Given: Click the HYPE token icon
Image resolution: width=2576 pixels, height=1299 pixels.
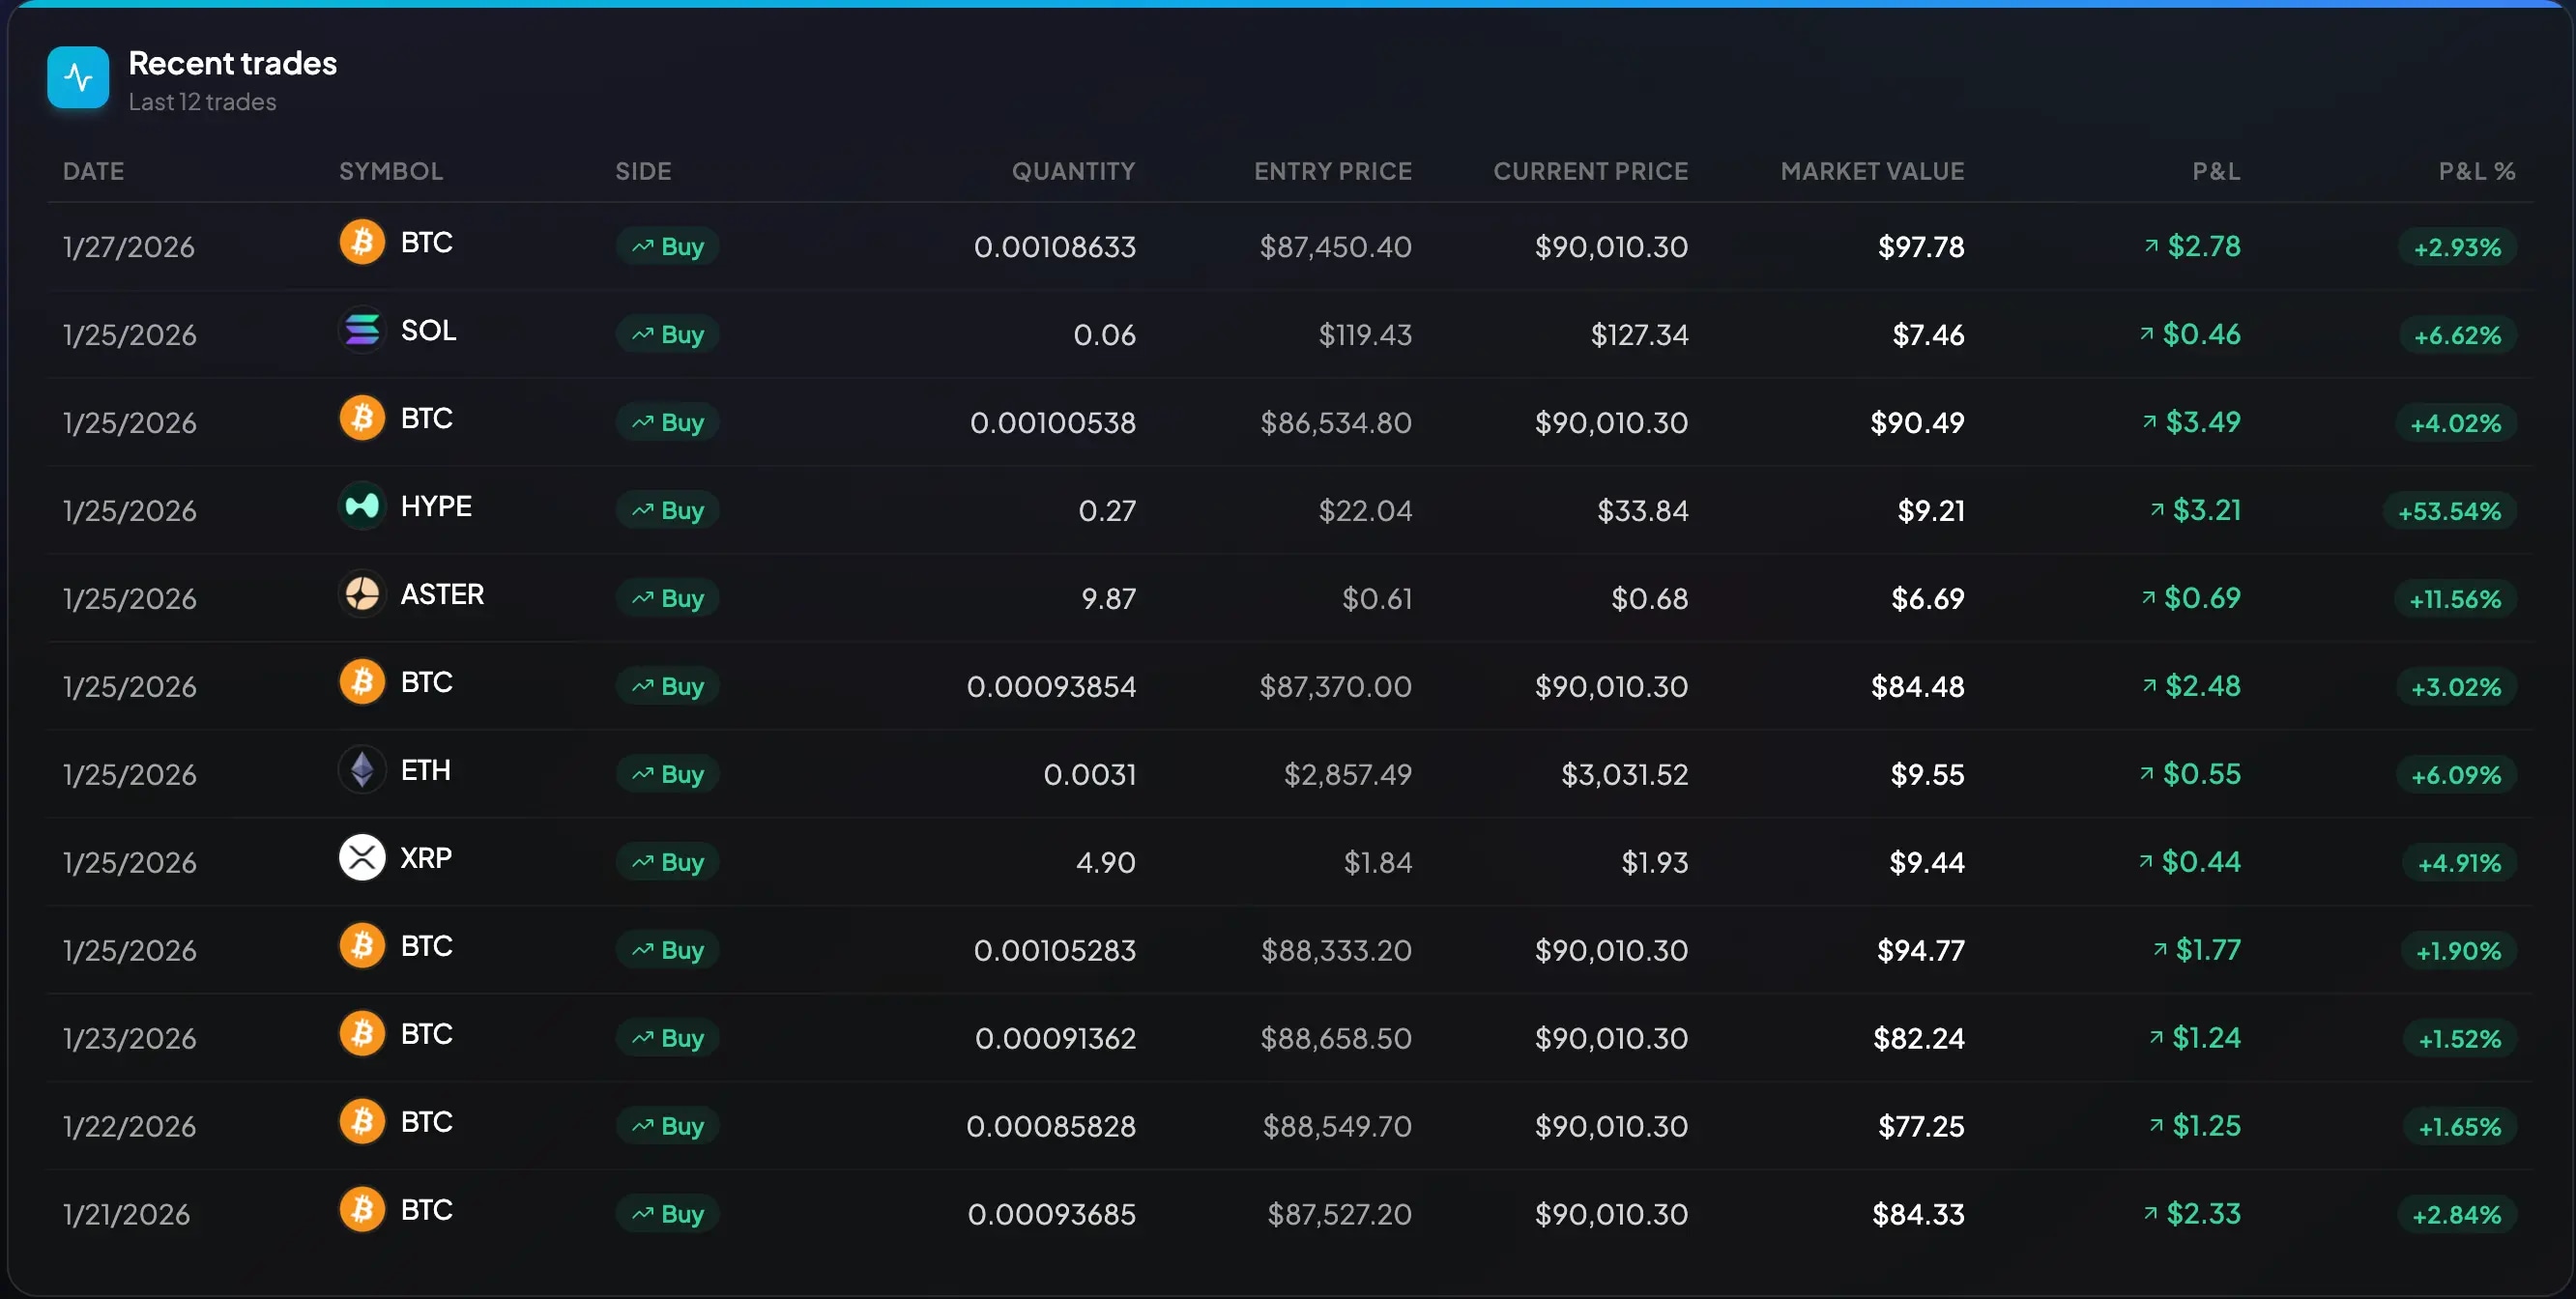Looking at the screenshot, I should [x=362, y=506].
